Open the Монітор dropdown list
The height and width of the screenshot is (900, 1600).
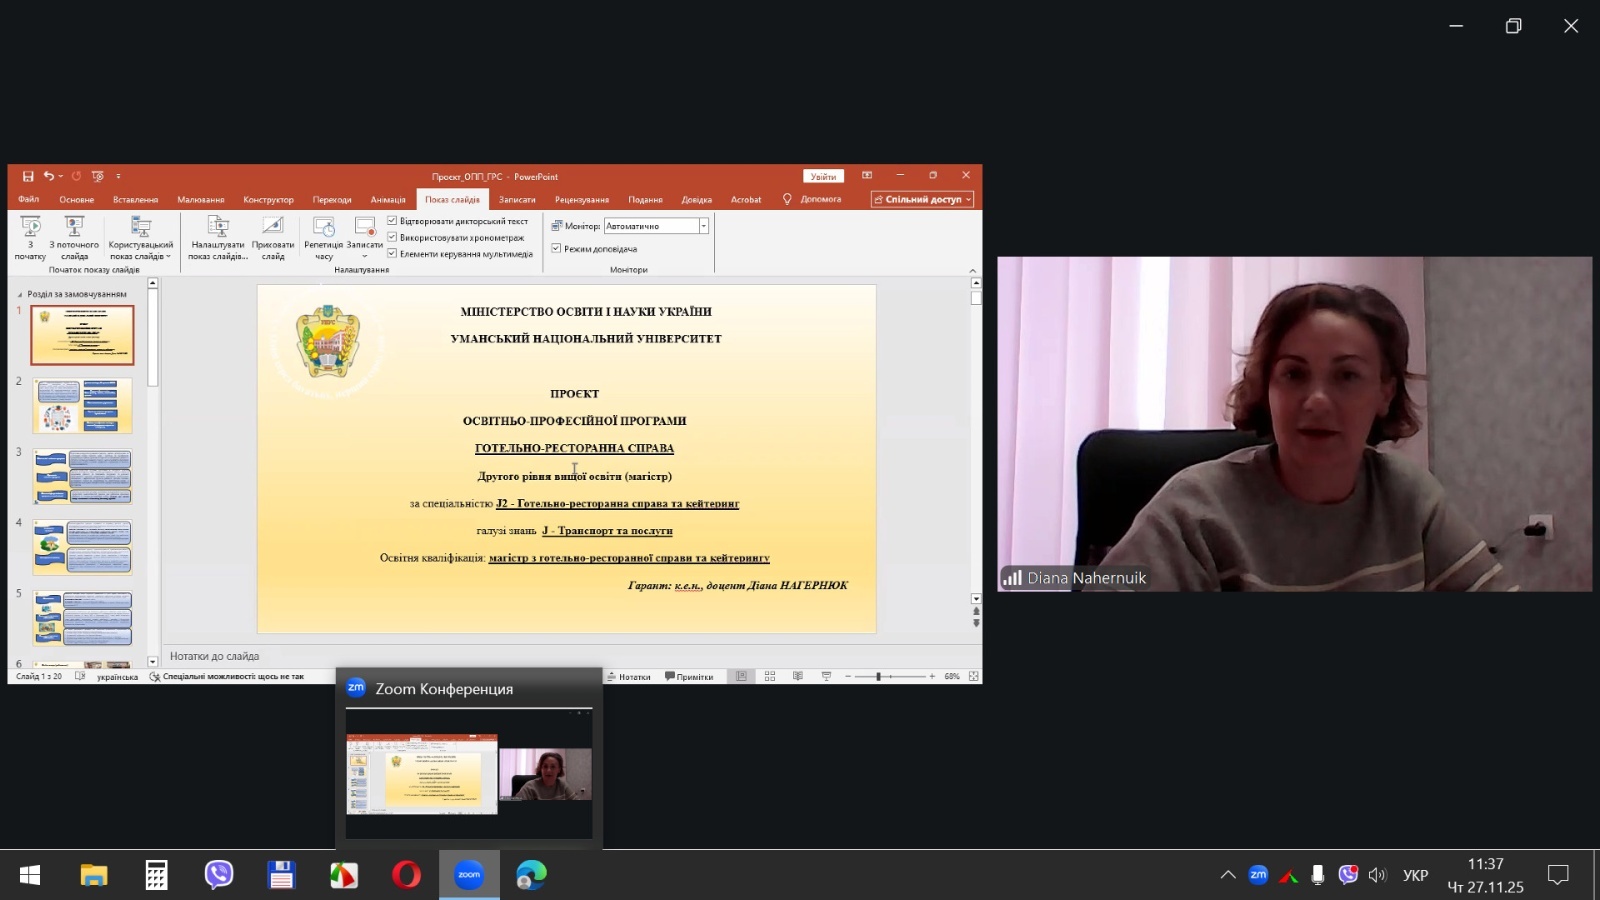[x=704, y=226]
